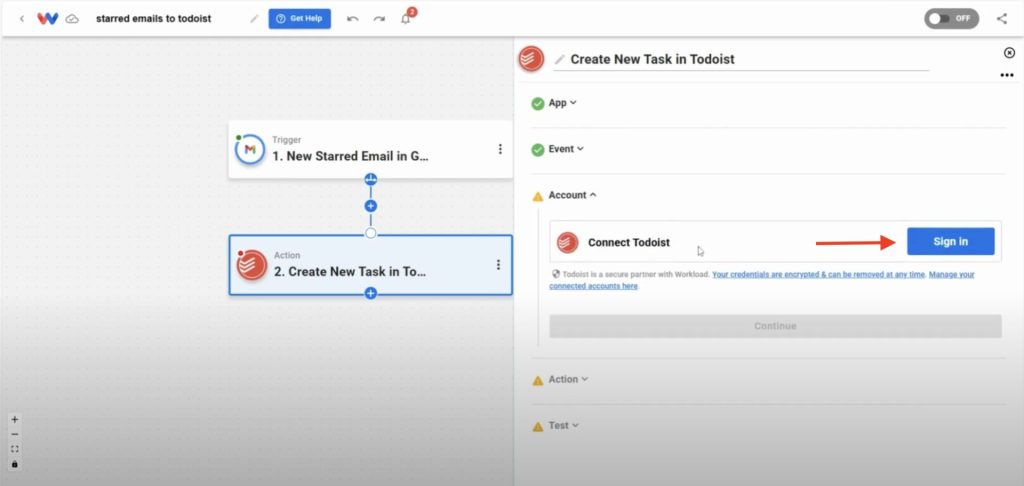This screenshot has height=486, width=1024.
Task: Select the Gmail trigger step card
Action: [x=370, y=150]
